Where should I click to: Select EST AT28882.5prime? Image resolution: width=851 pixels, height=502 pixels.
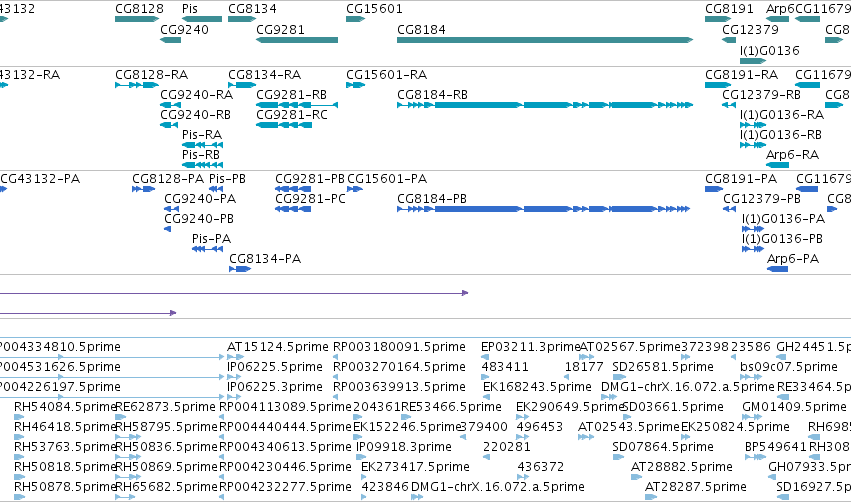[682, 467]
